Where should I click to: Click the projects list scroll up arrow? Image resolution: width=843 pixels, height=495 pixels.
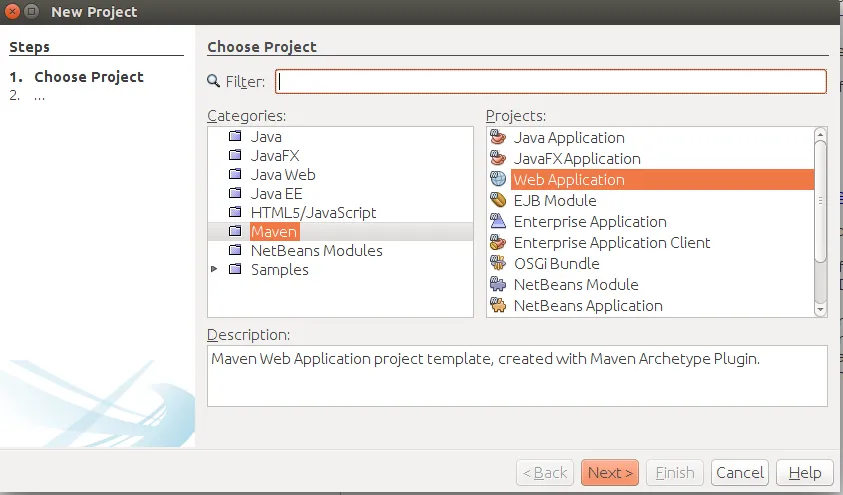tap(820, 134)
